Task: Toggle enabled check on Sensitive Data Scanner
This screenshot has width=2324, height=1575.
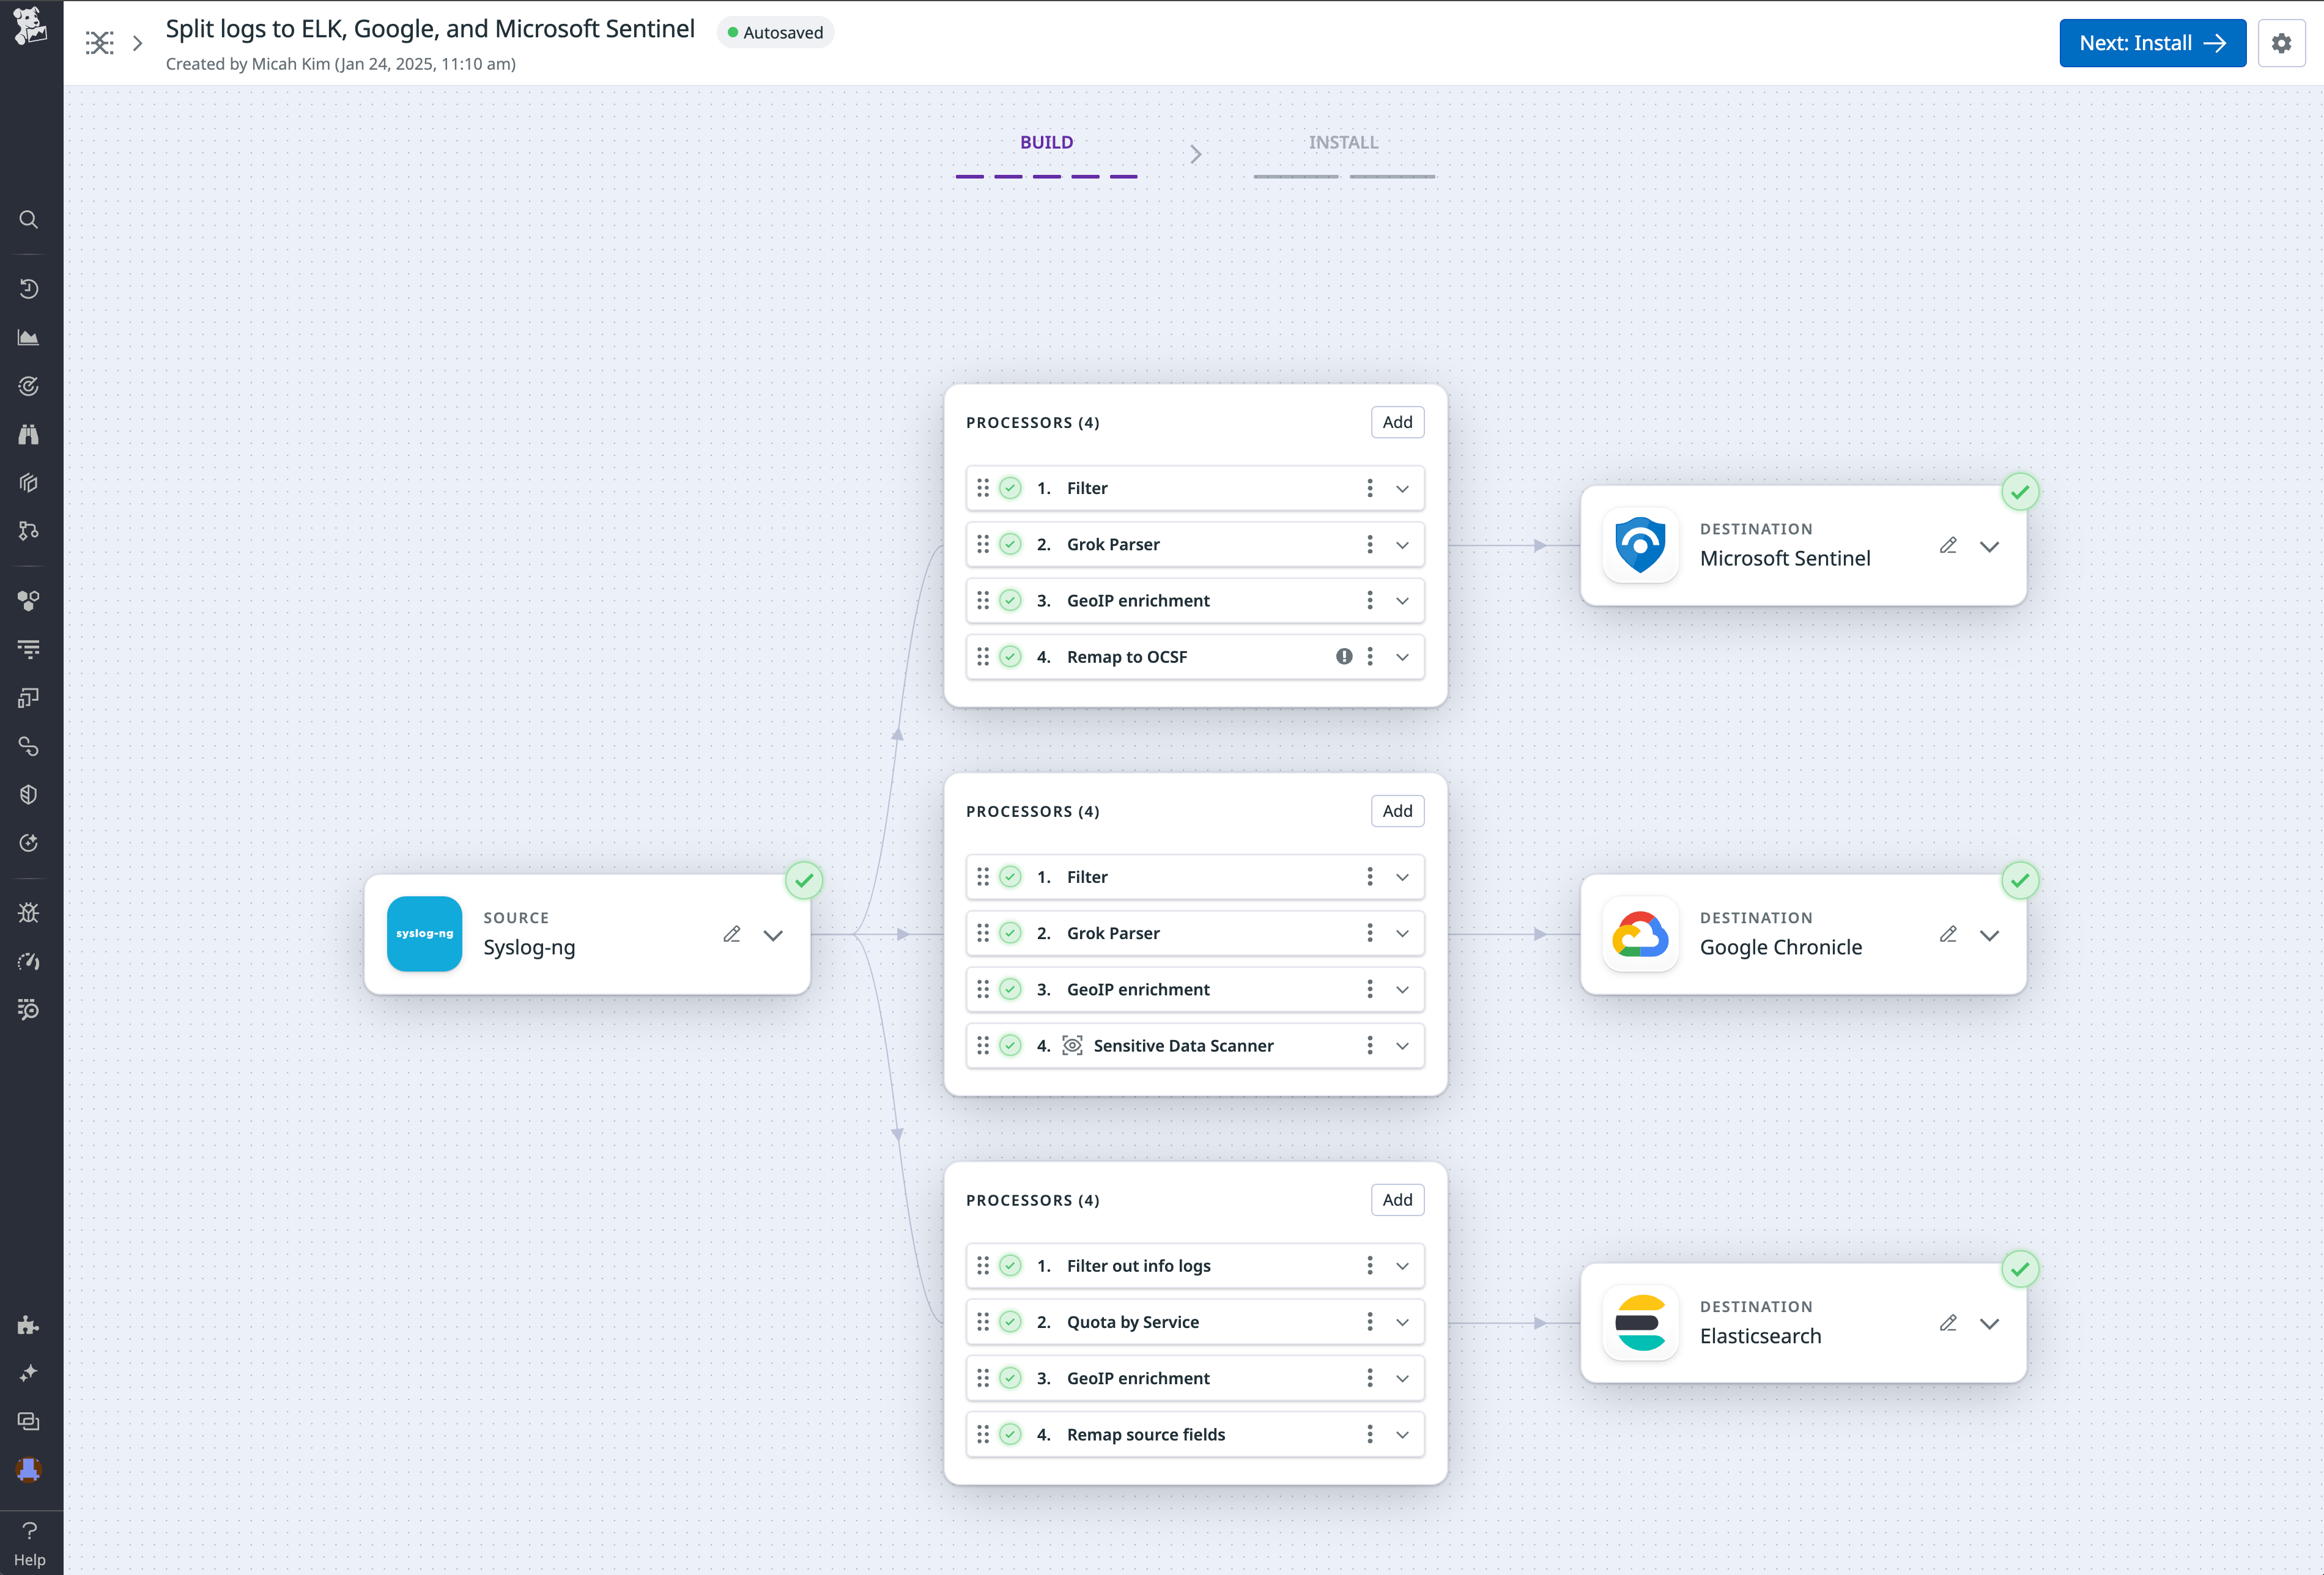Action: point(1010,1045)
